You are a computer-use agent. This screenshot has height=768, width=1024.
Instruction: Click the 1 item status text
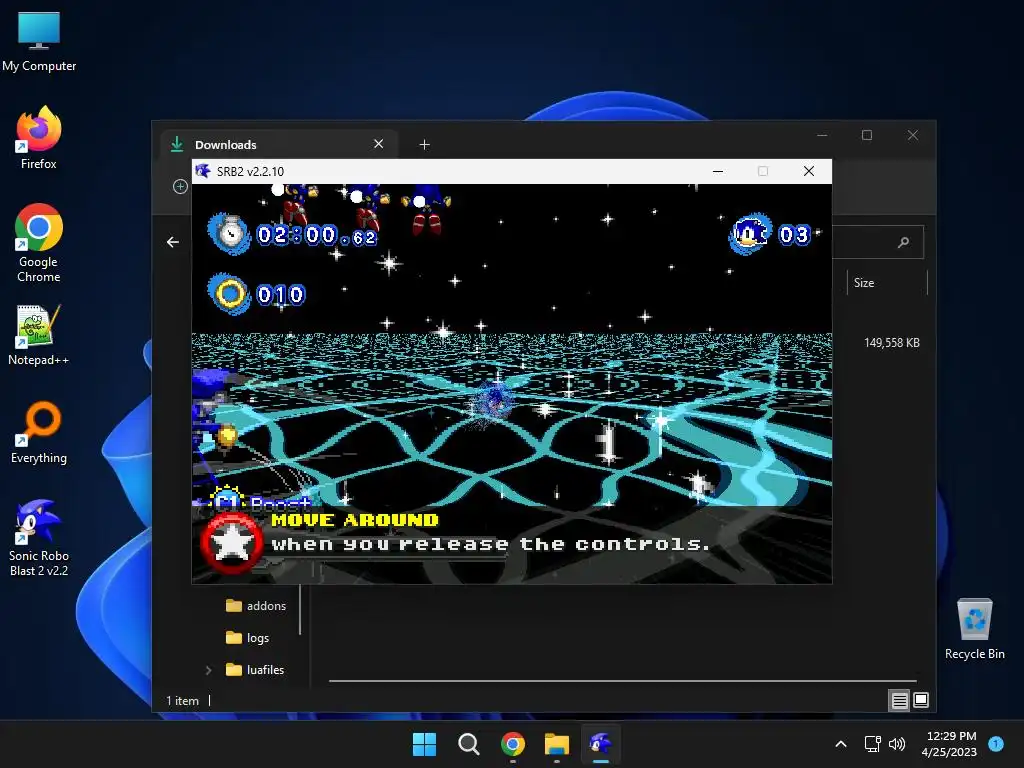[182, 701]
